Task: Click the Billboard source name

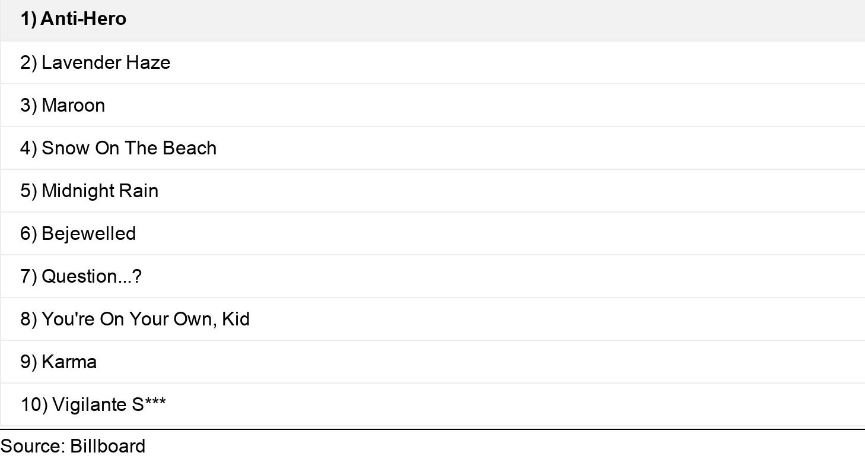Action: pos(107,446)
